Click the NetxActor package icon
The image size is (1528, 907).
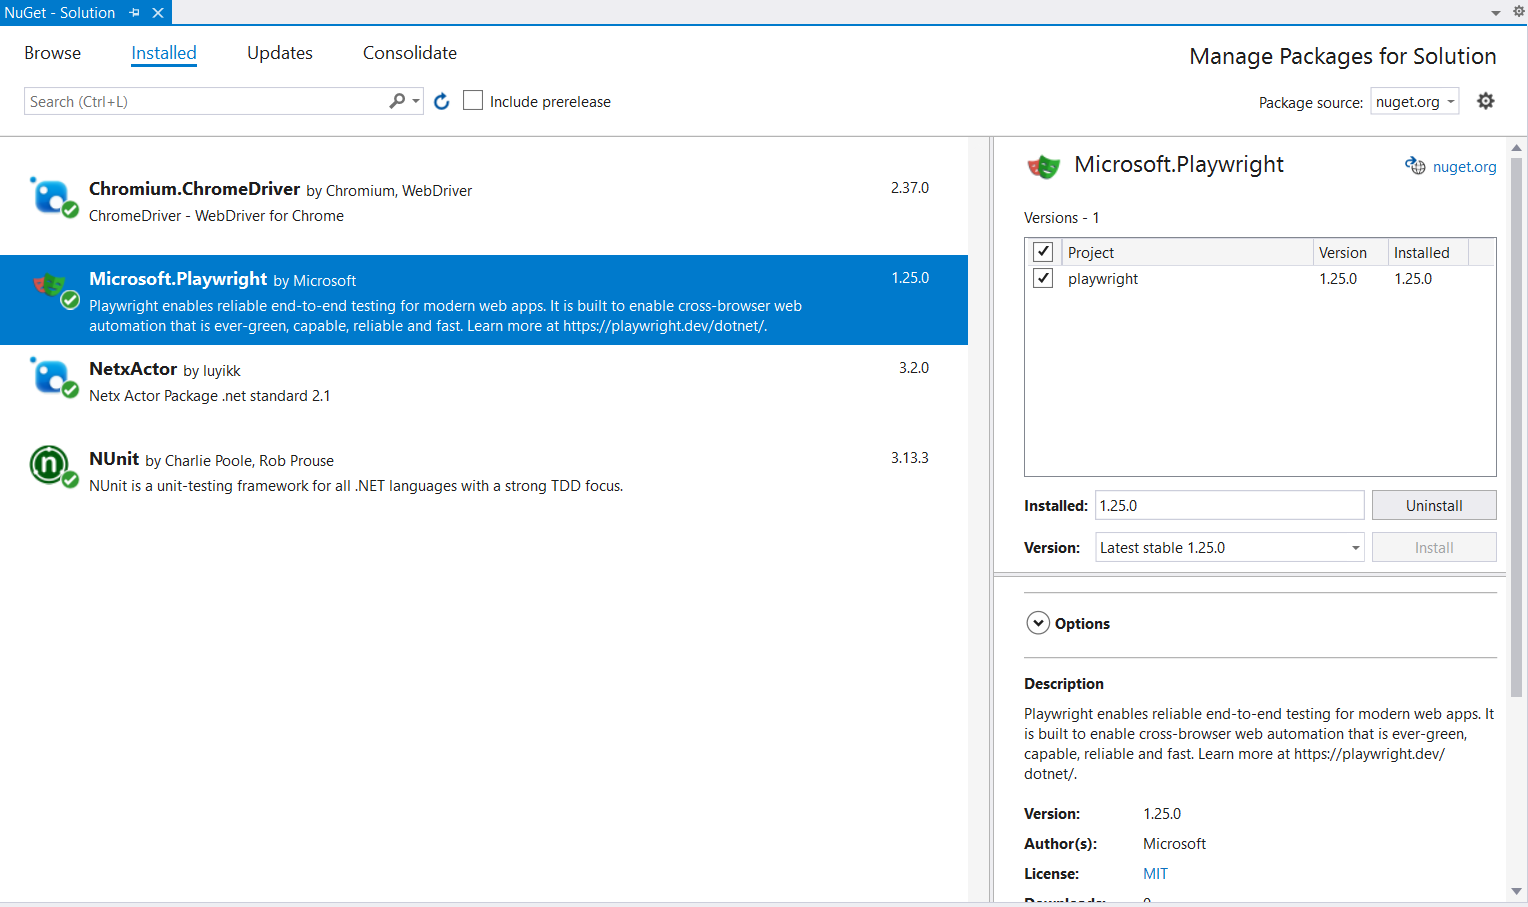pos(51,377)
